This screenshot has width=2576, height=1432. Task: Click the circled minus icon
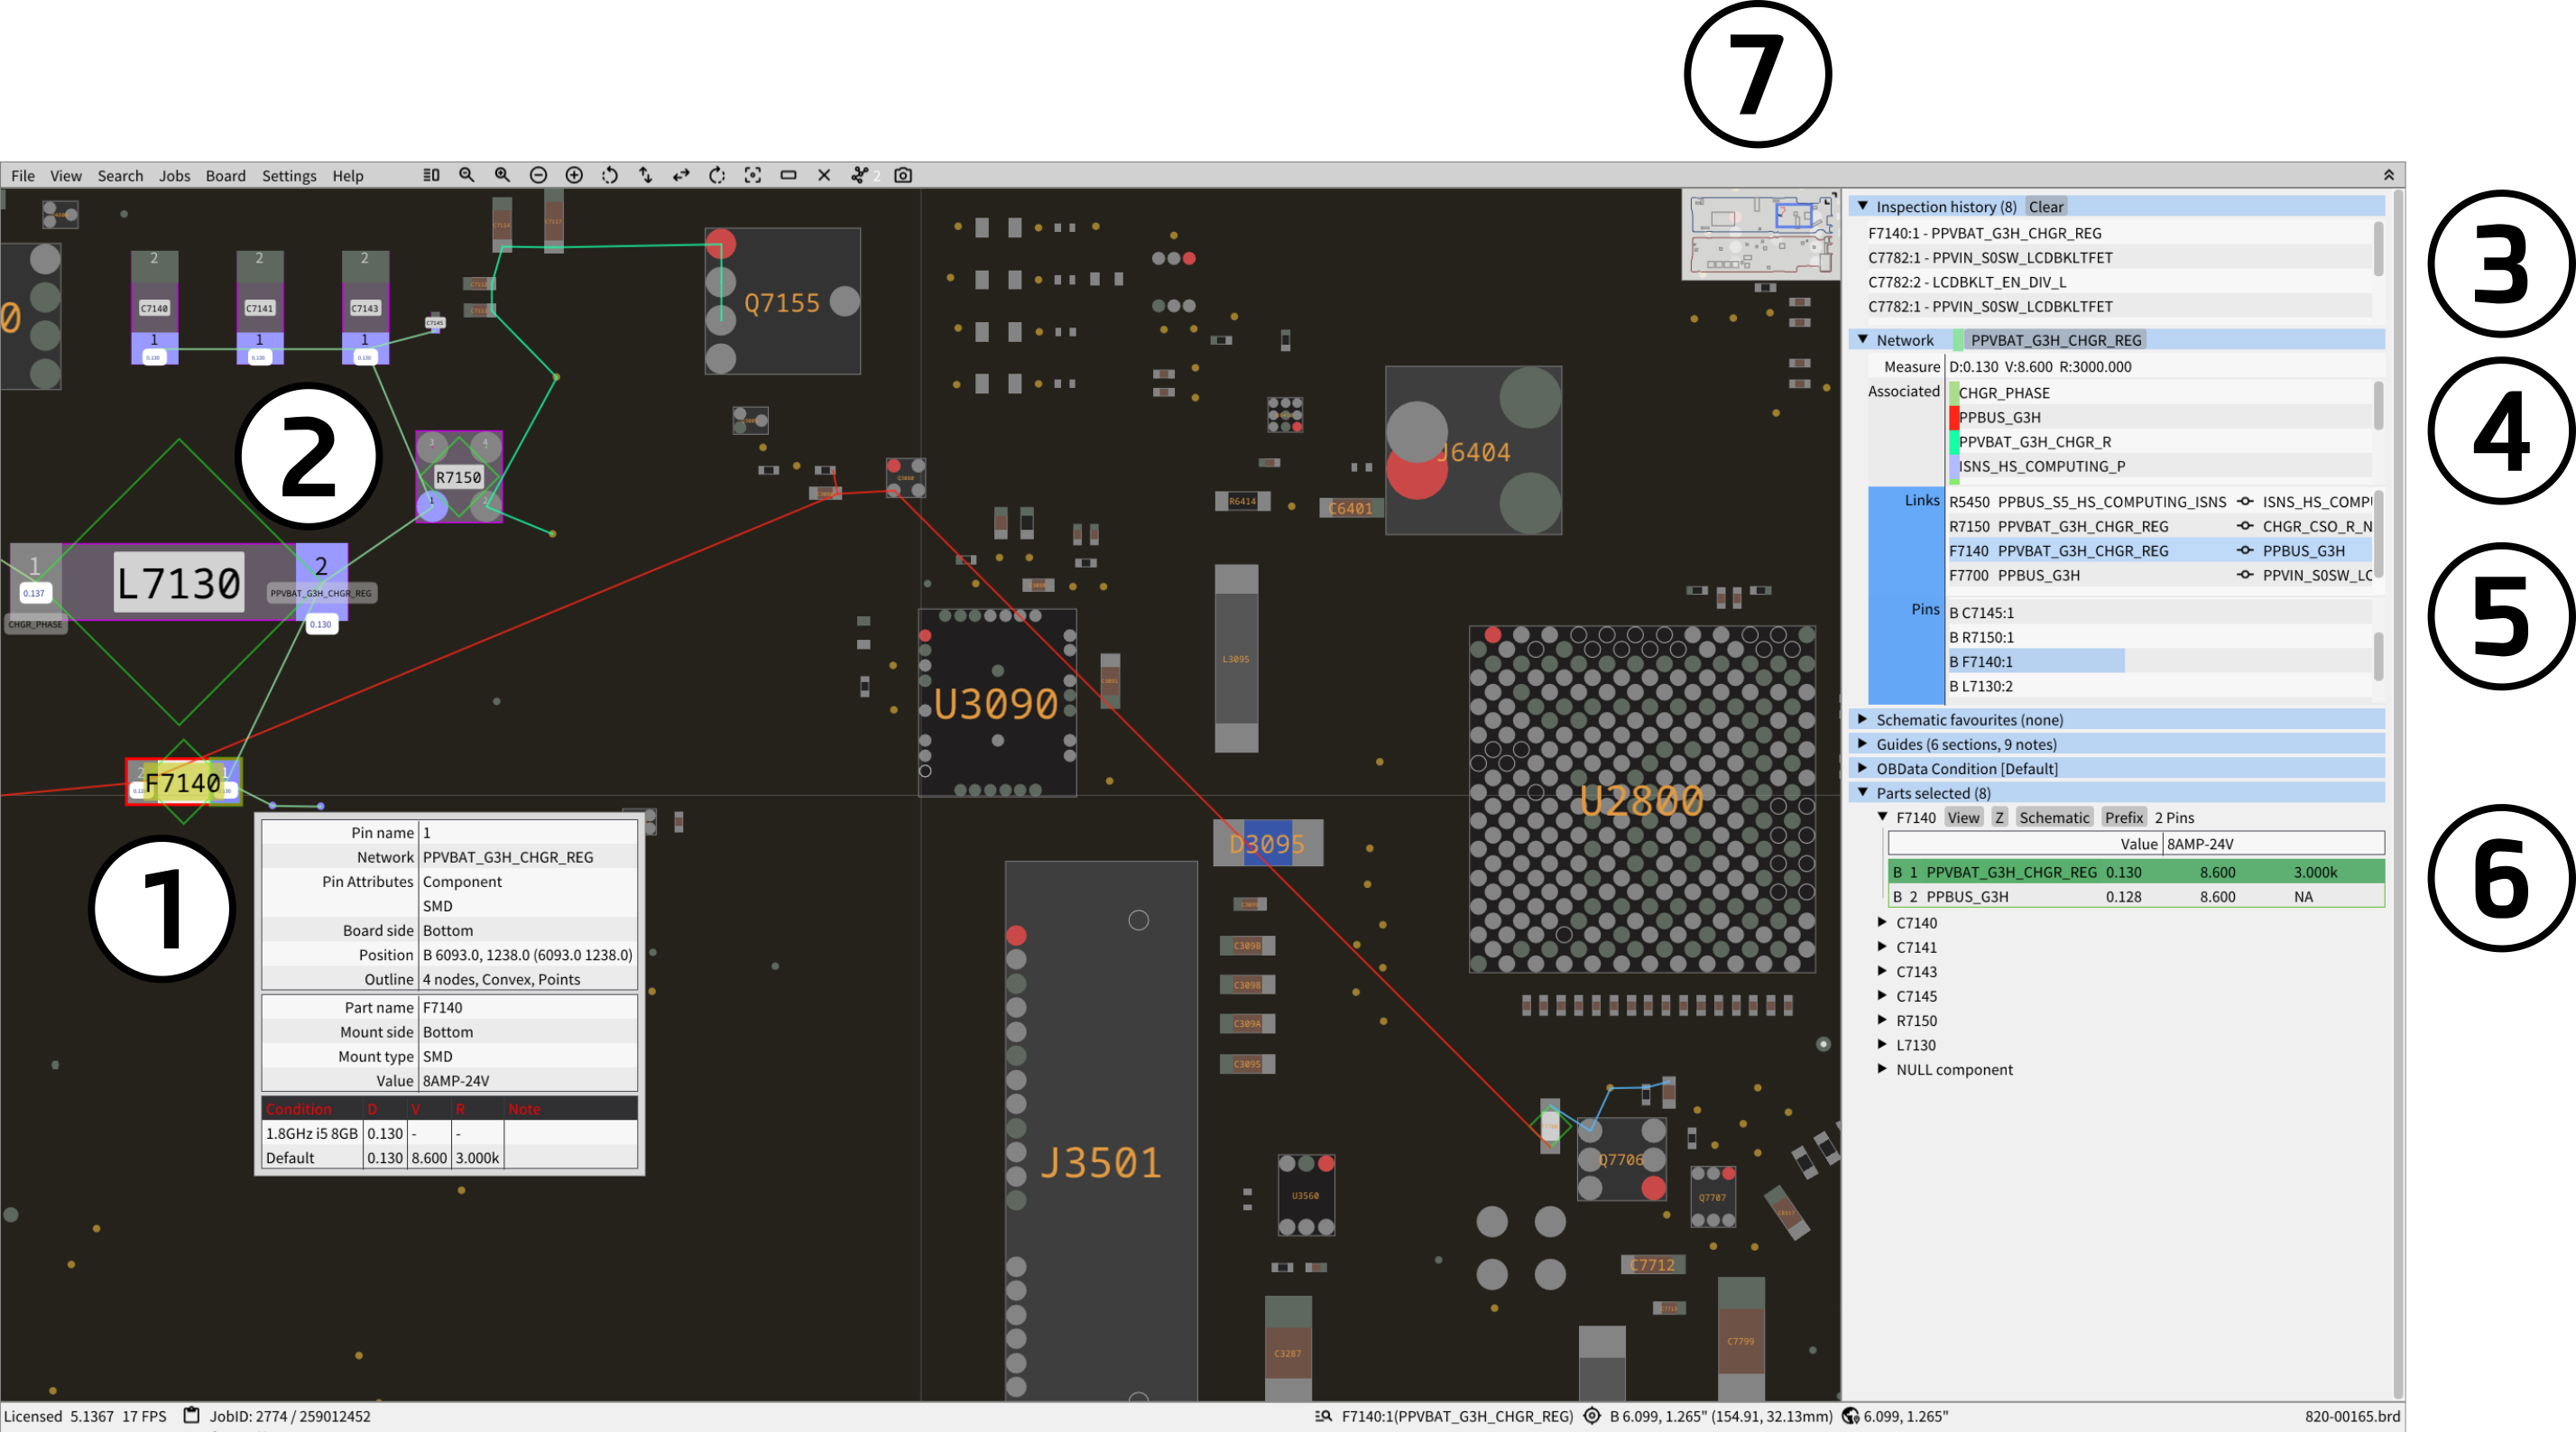coord(538,175)
